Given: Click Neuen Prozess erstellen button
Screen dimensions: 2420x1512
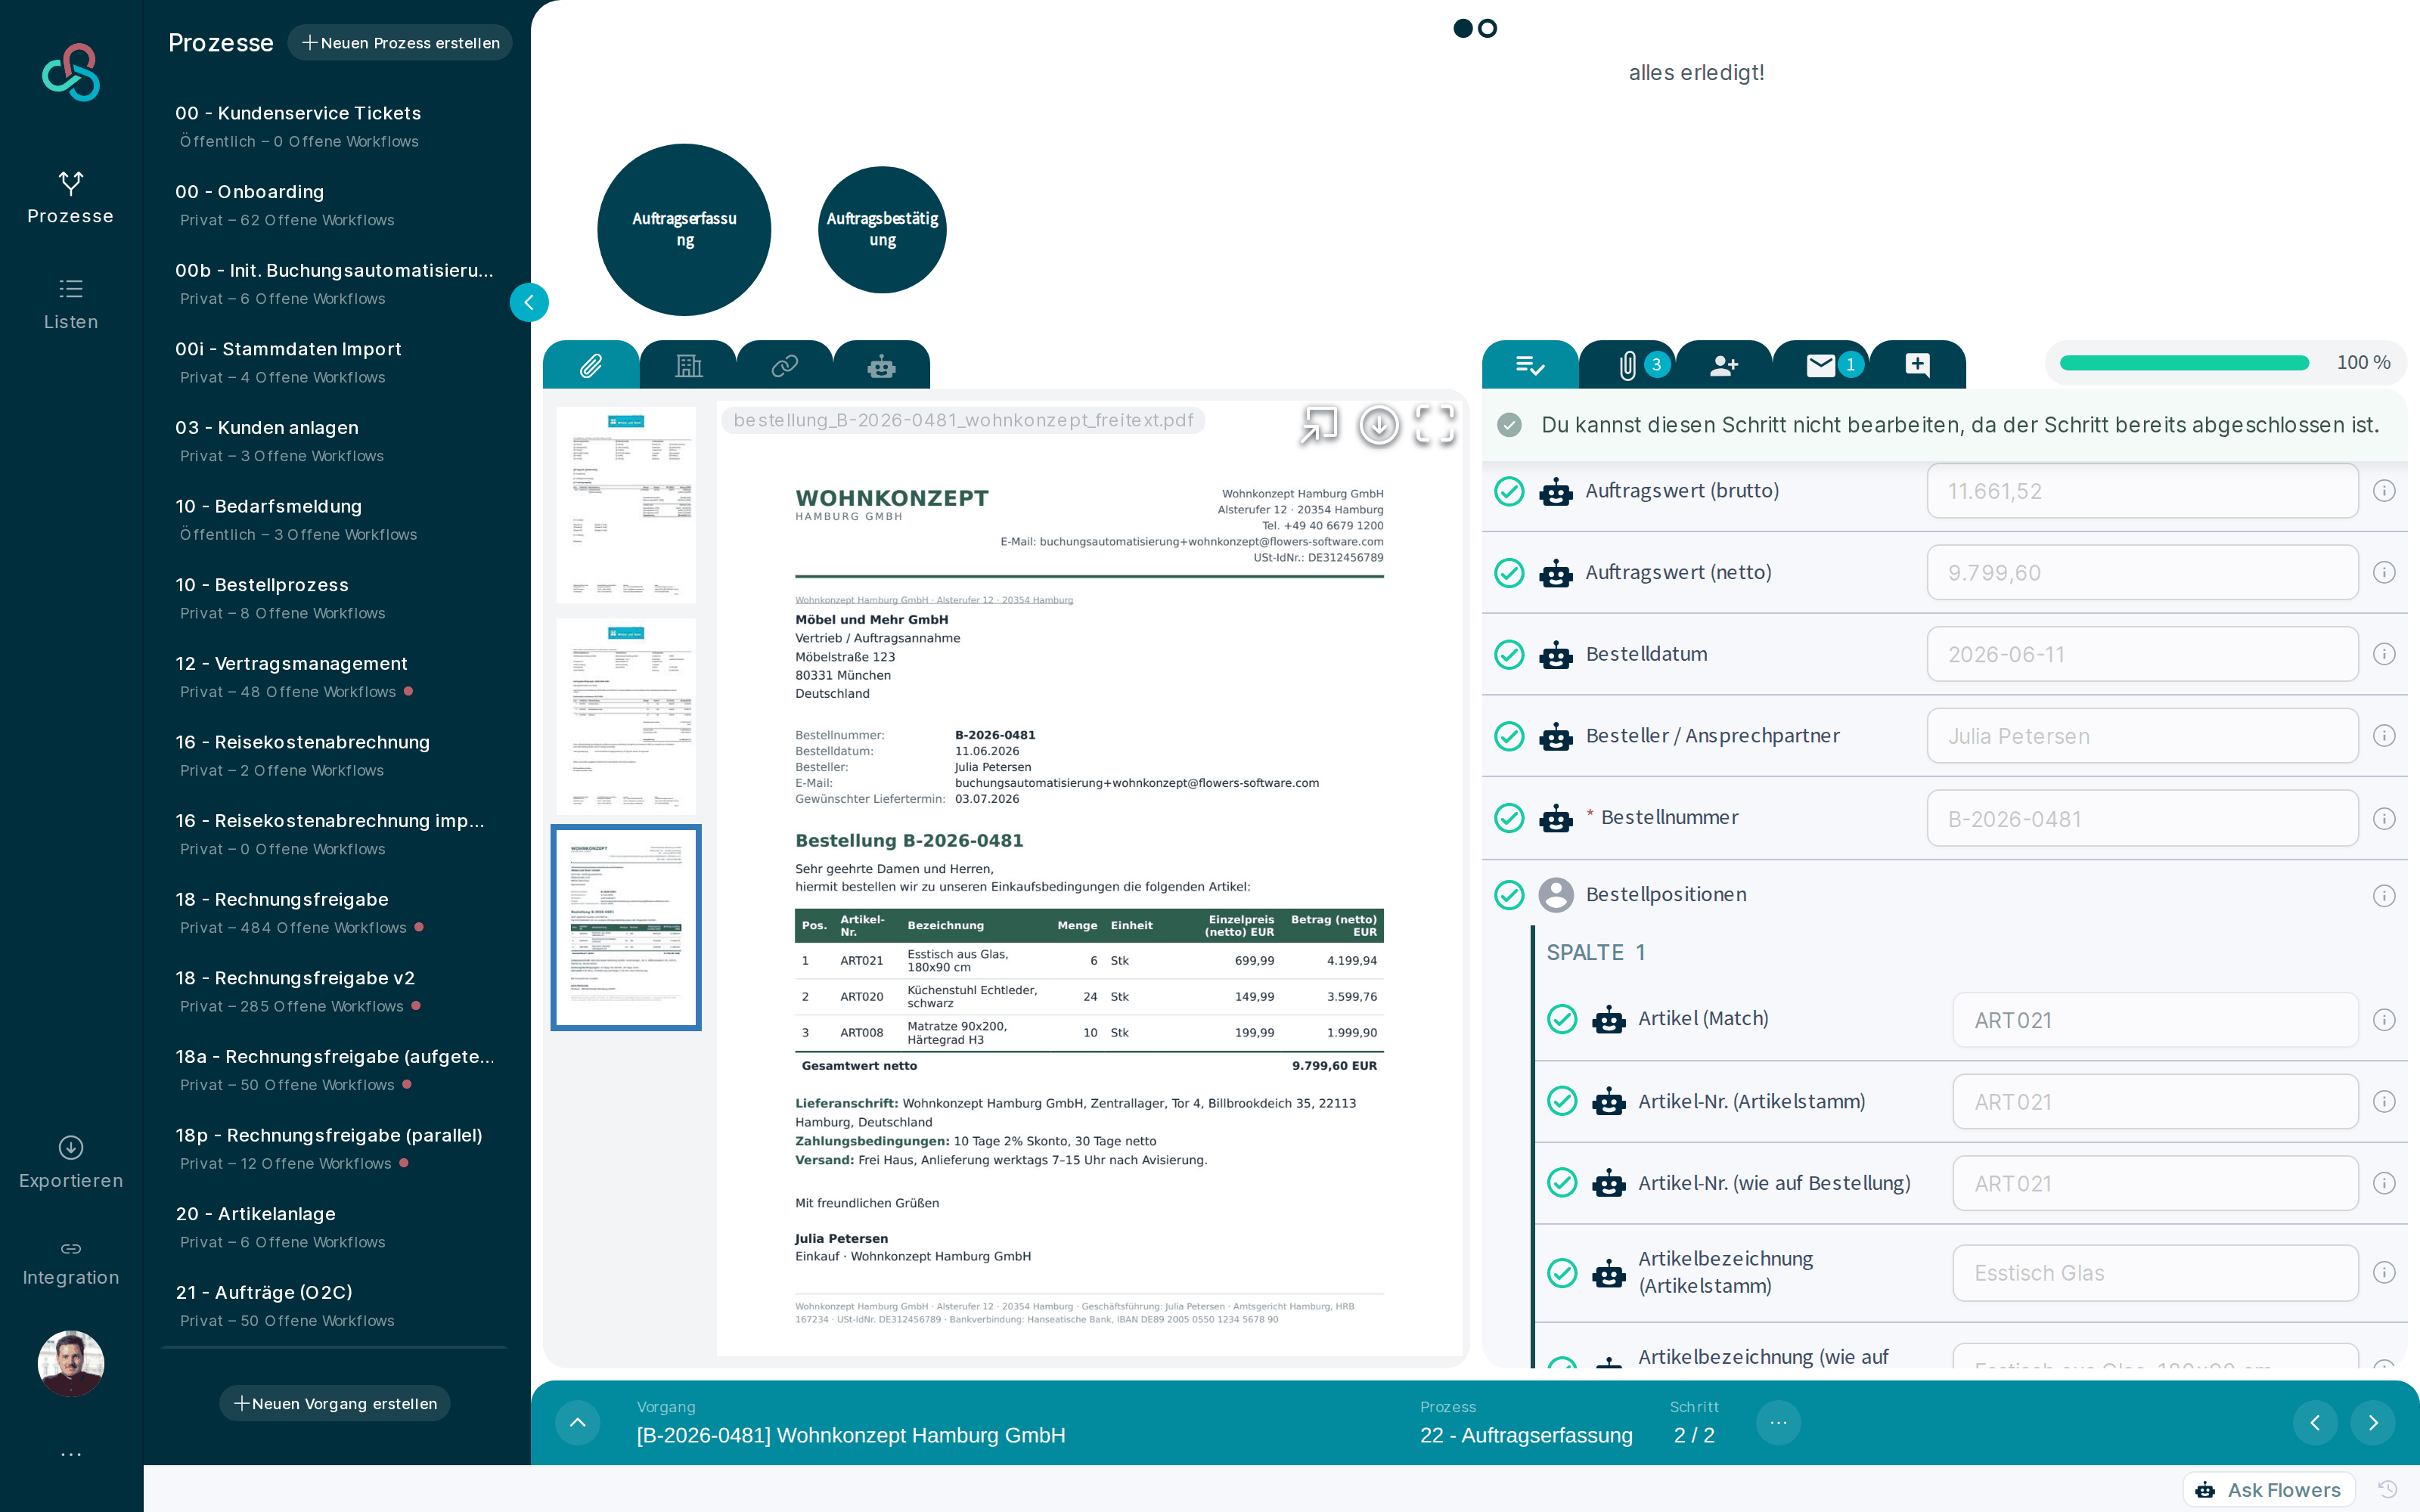Looking at the screenshot, I should (x=400, y=43).
